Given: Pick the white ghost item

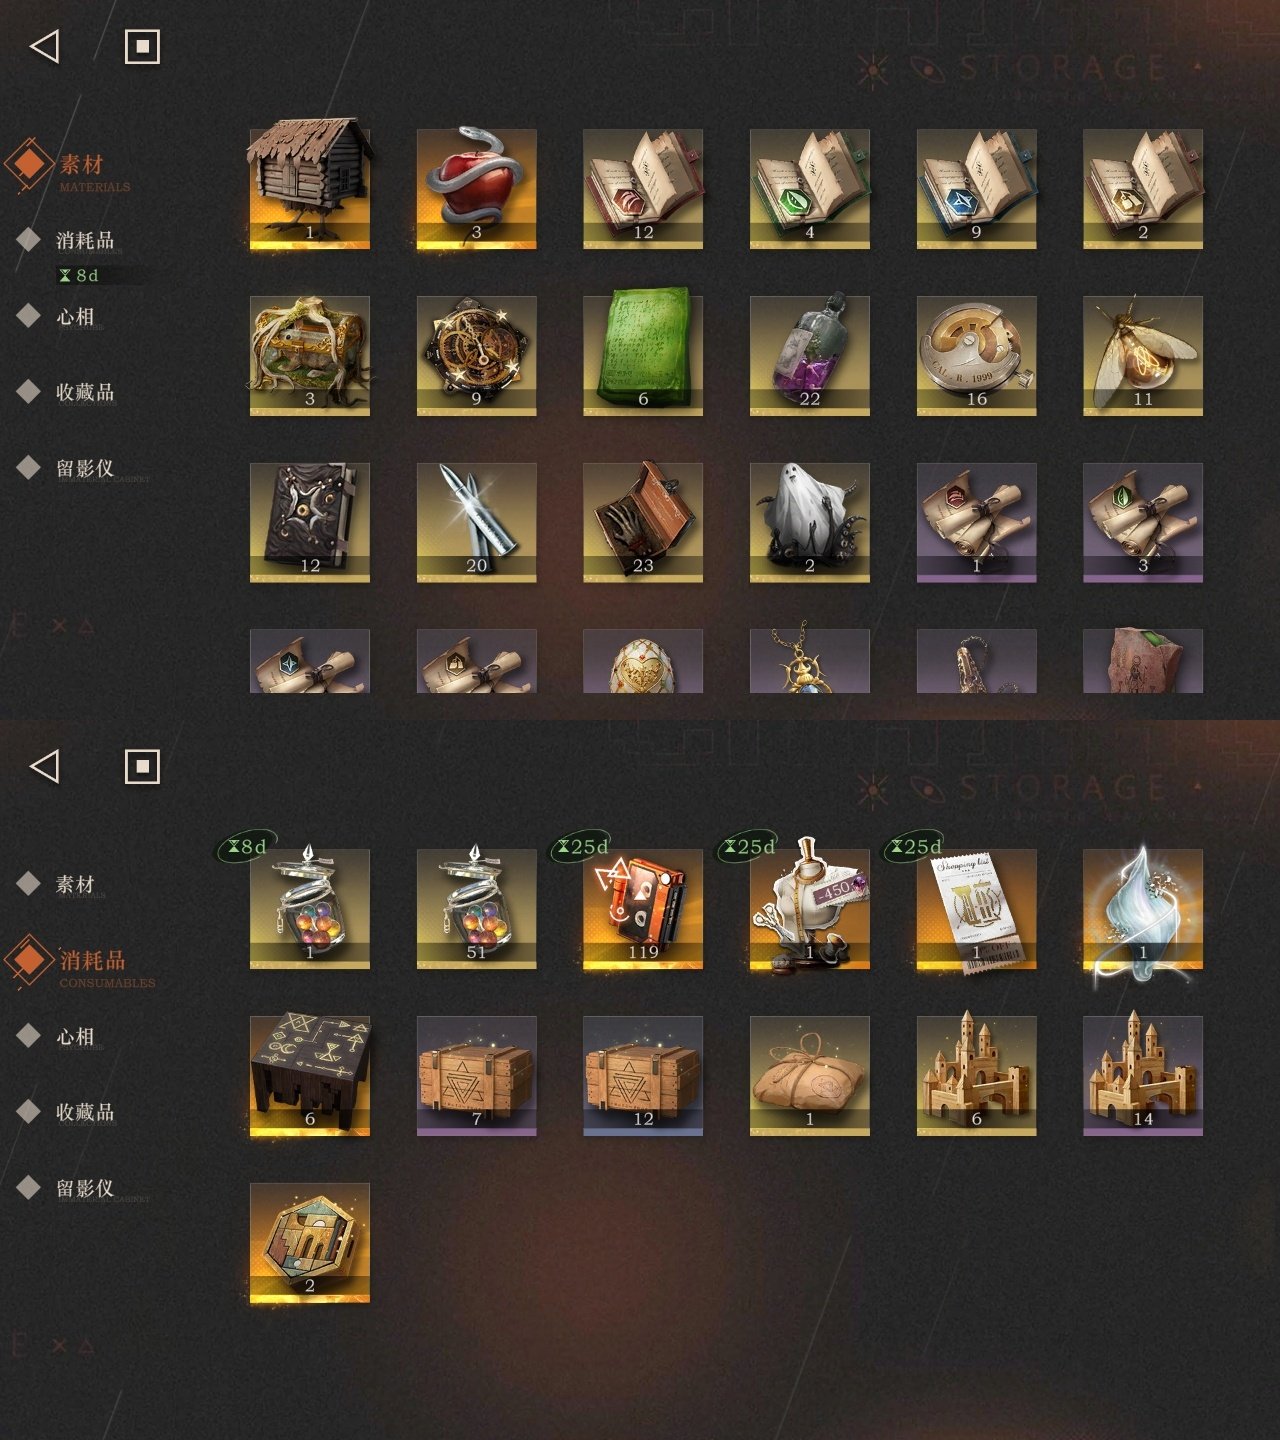Looking at the screenshot, I should click(810, 521).
